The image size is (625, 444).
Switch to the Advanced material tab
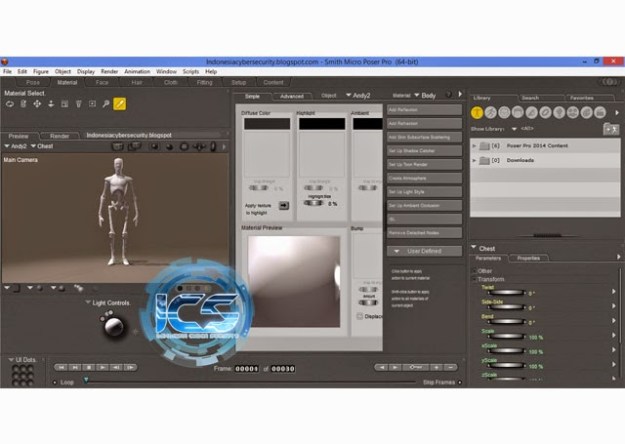click(291, 96)
